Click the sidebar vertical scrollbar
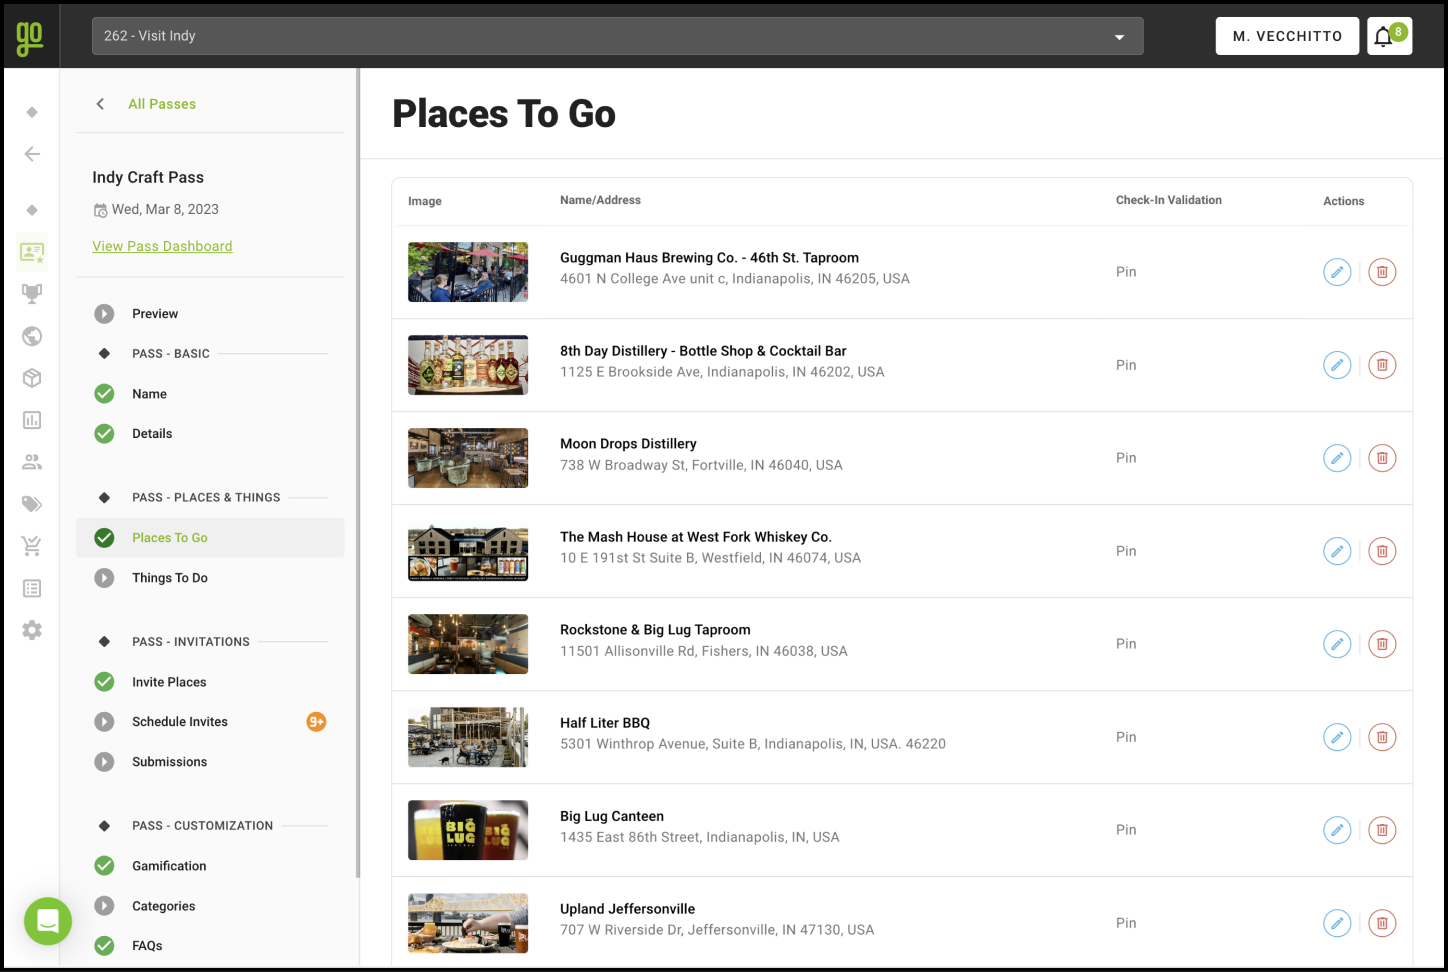Viewport: 1448px width, 972px height. 358,473
